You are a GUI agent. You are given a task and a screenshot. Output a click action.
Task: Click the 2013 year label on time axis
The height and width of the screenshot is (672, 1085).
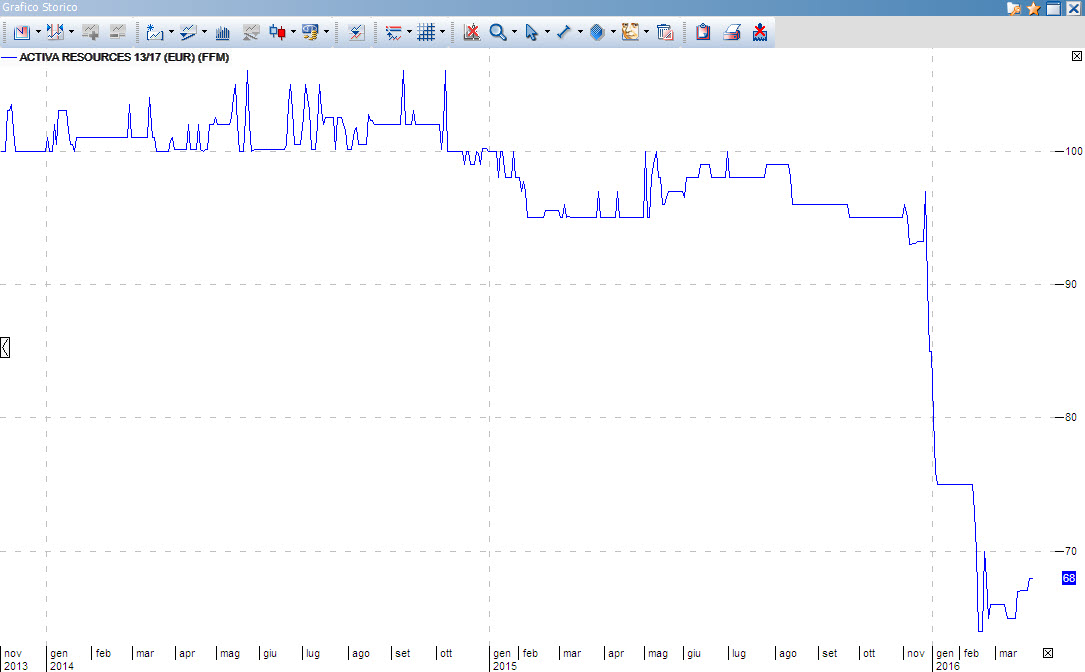[16, 666]
